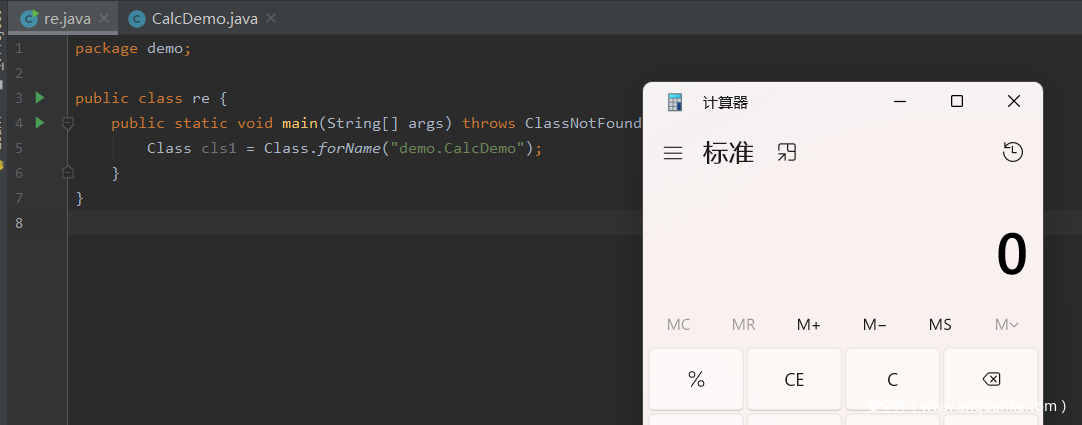Viewport: 1082px width, 425px height.
Task: Maximize the Calculator window
Action: [x=956, y=101]
